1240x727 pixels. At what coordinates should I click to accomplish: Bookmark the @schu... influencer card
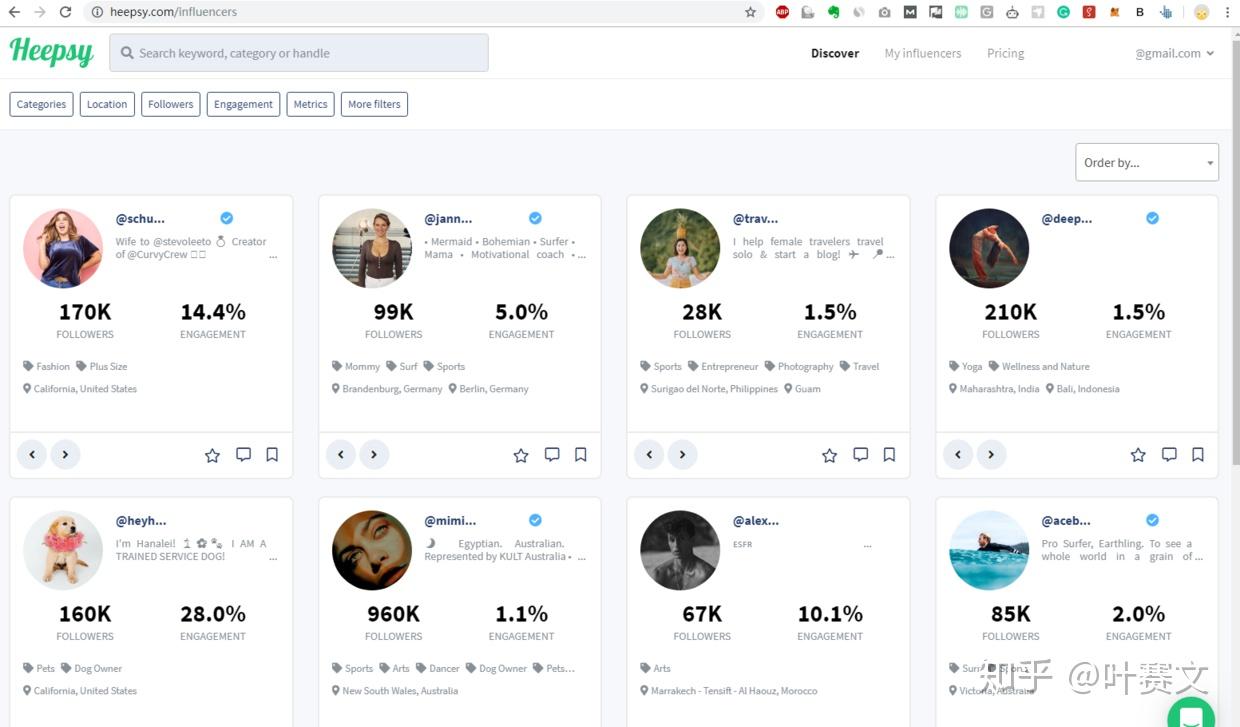pos(272,454)
